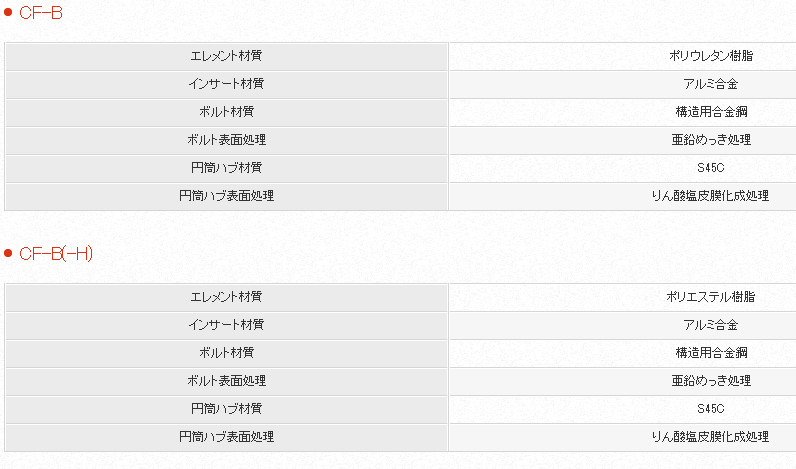This screenshot has height=469, width=796.
Task: Select the ポリウレタン樹脂 cell
Action: (711, 56)
